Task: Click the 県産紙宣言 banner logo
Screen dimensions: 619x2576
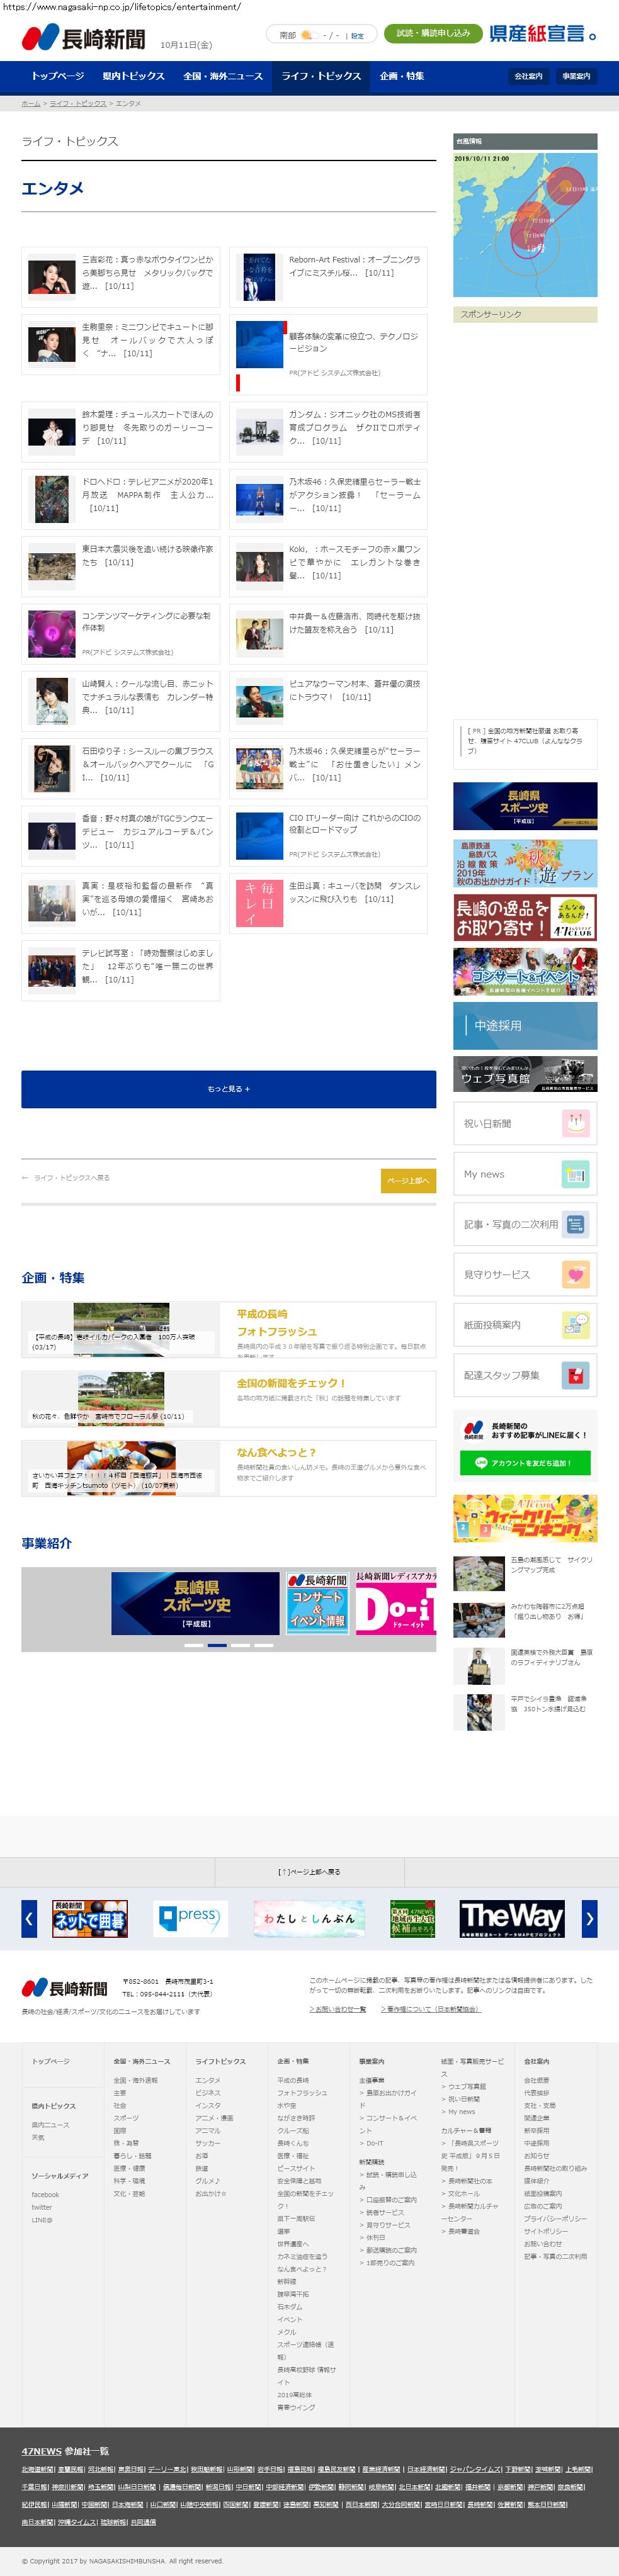Action: coord(543,34)
